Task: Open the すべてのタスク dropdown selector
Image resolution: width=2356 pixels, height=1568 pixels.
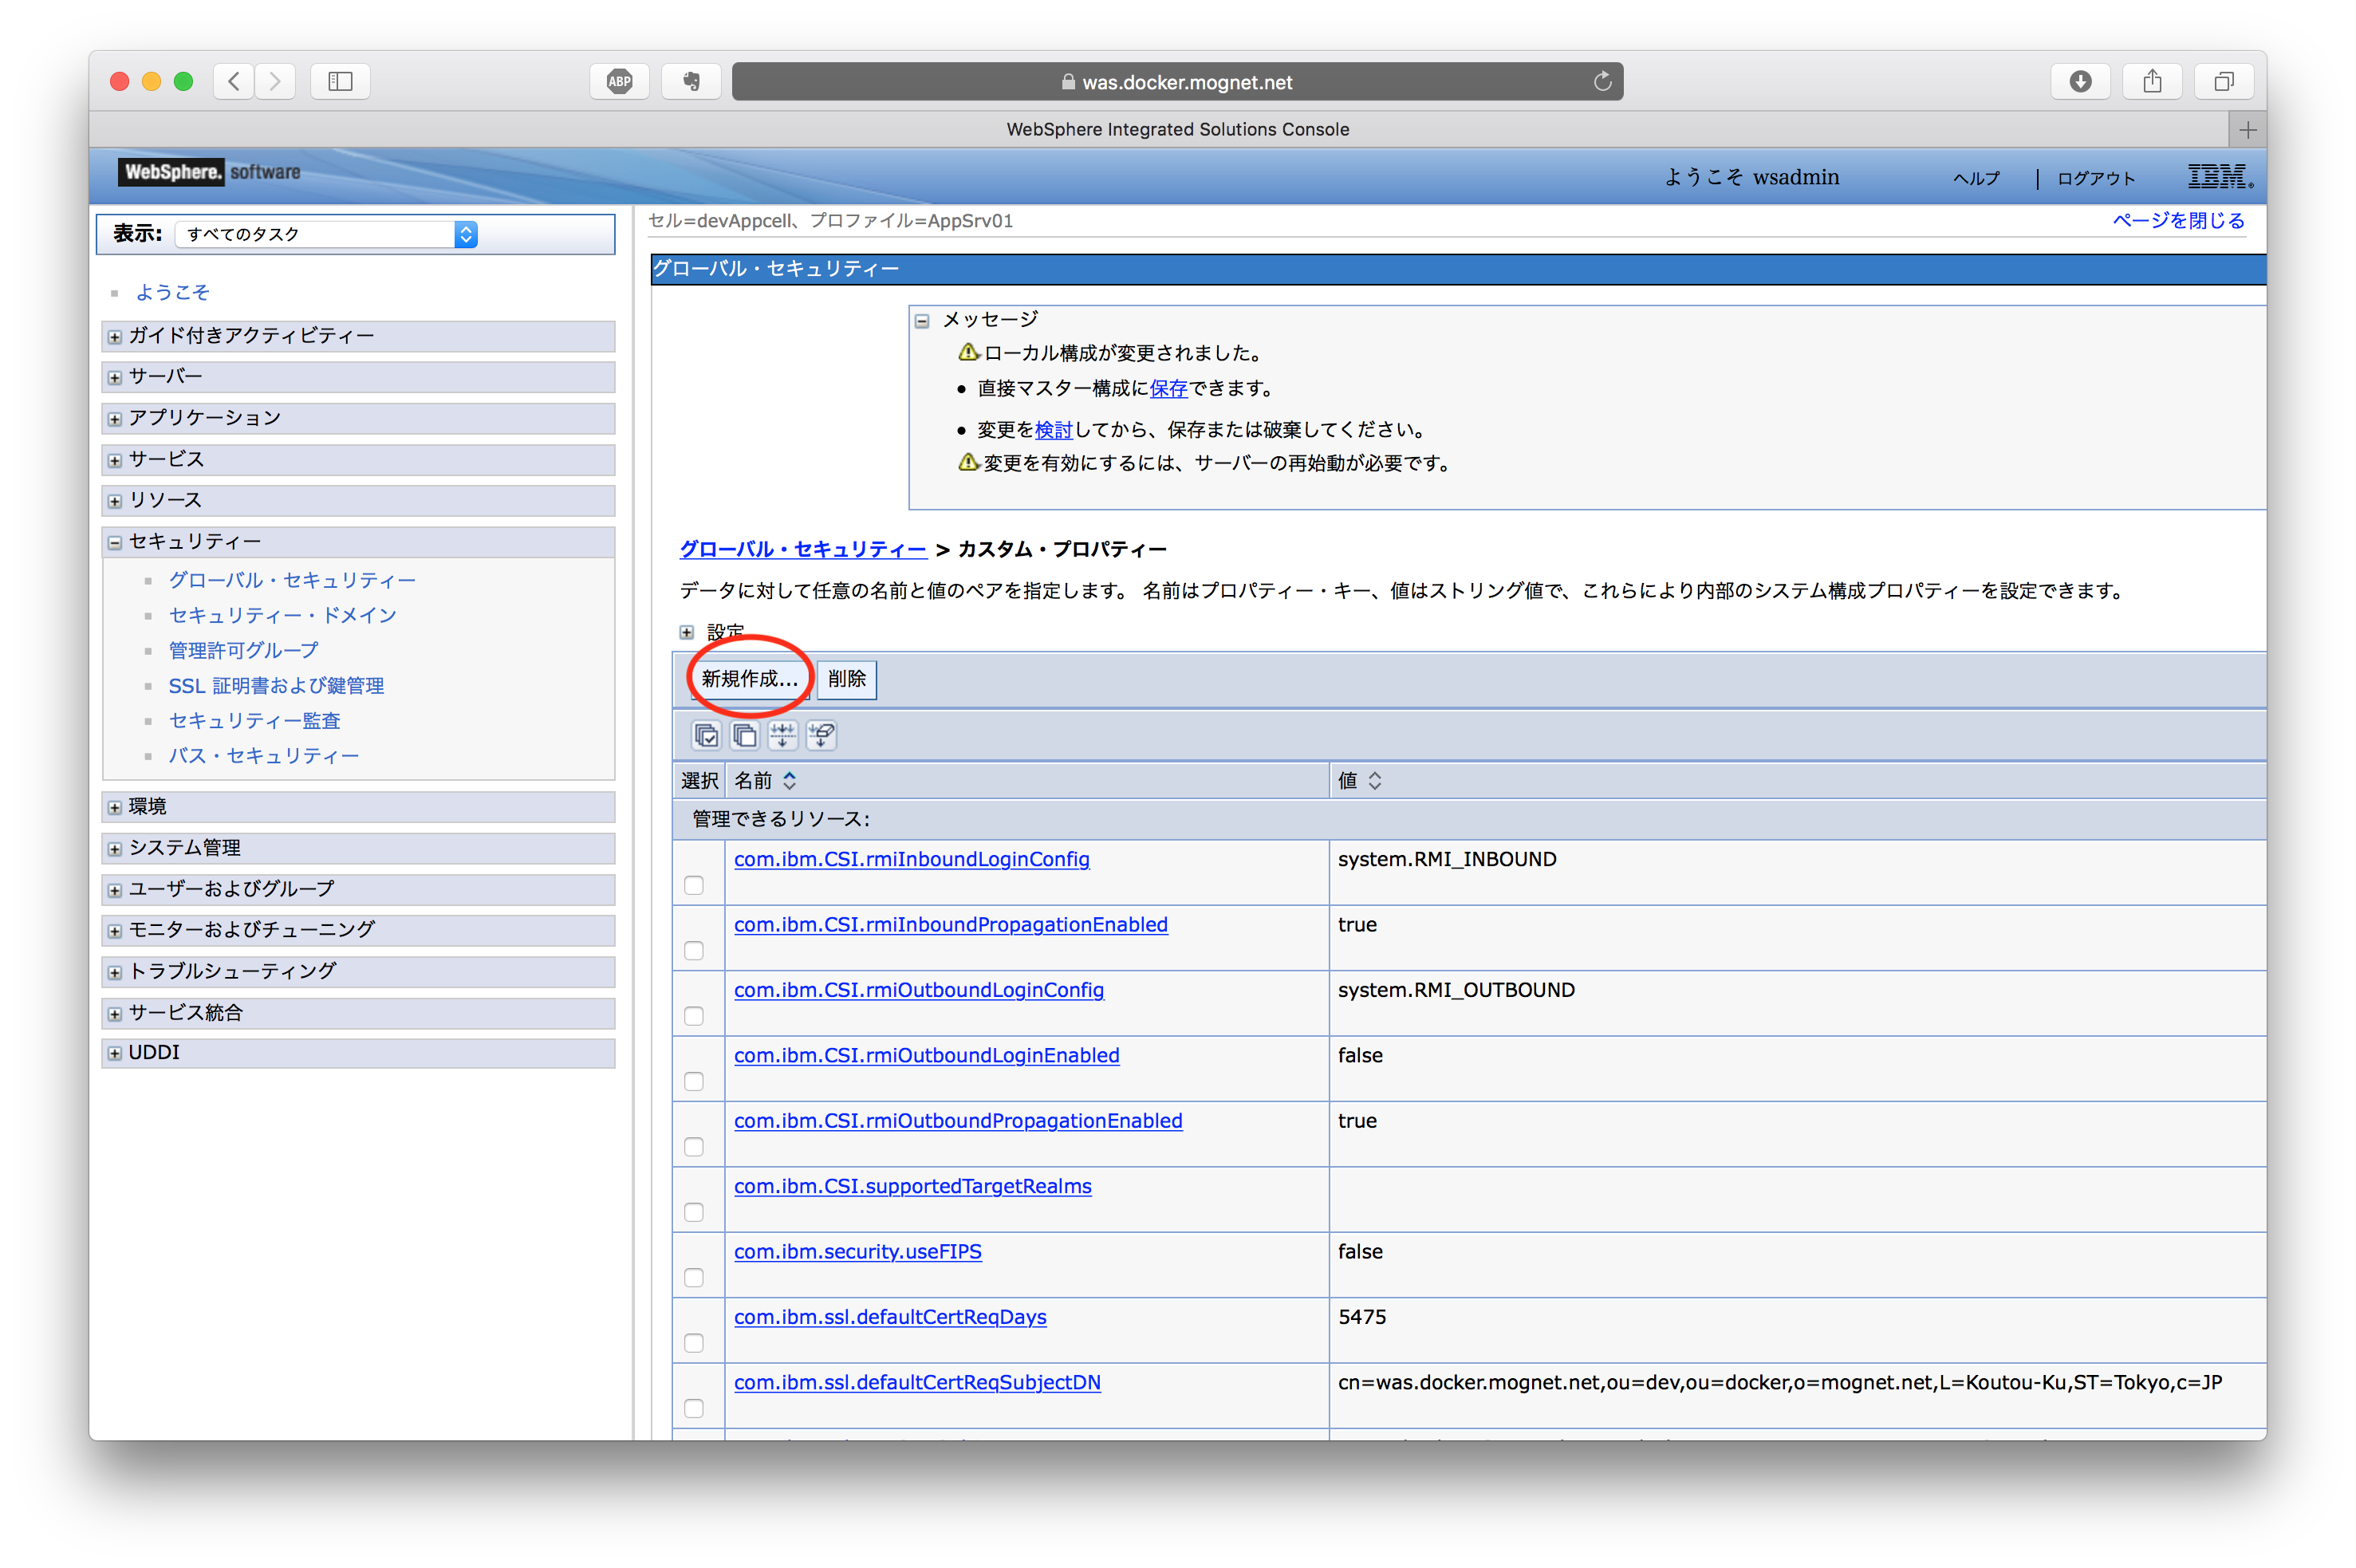Action: tap(465, 233)
